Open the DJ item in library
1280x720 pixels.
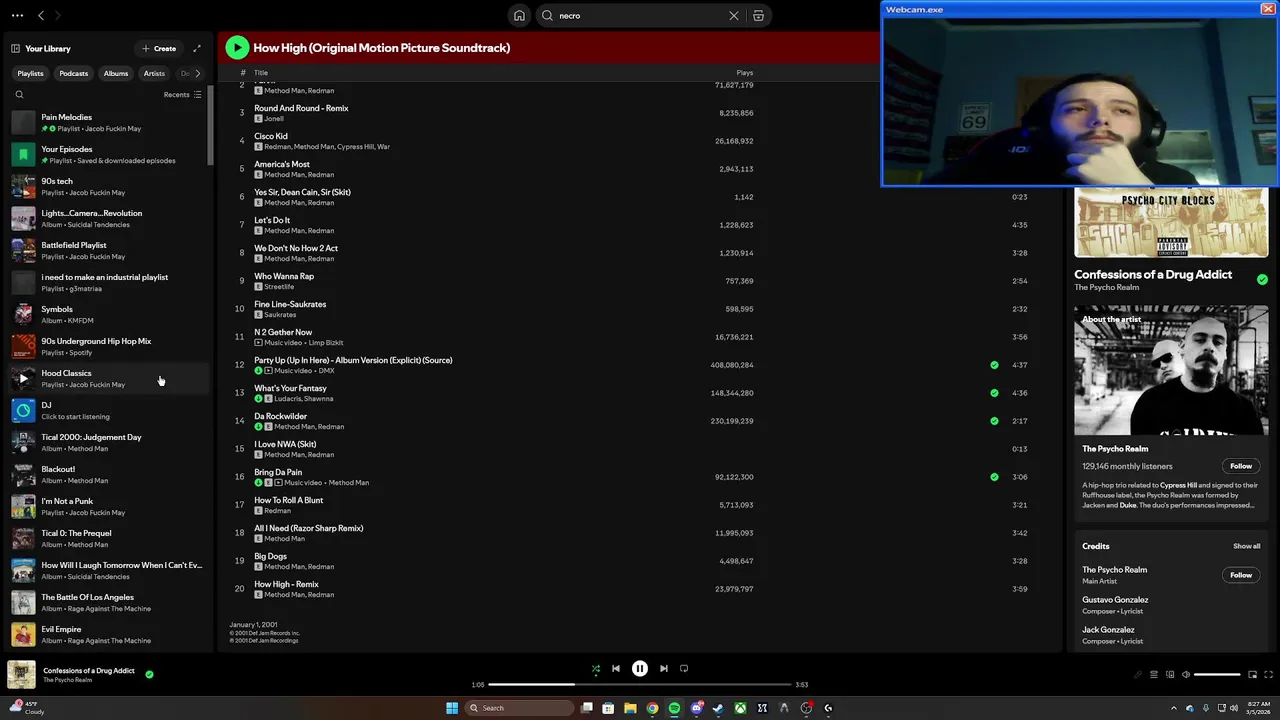(108, 410)
